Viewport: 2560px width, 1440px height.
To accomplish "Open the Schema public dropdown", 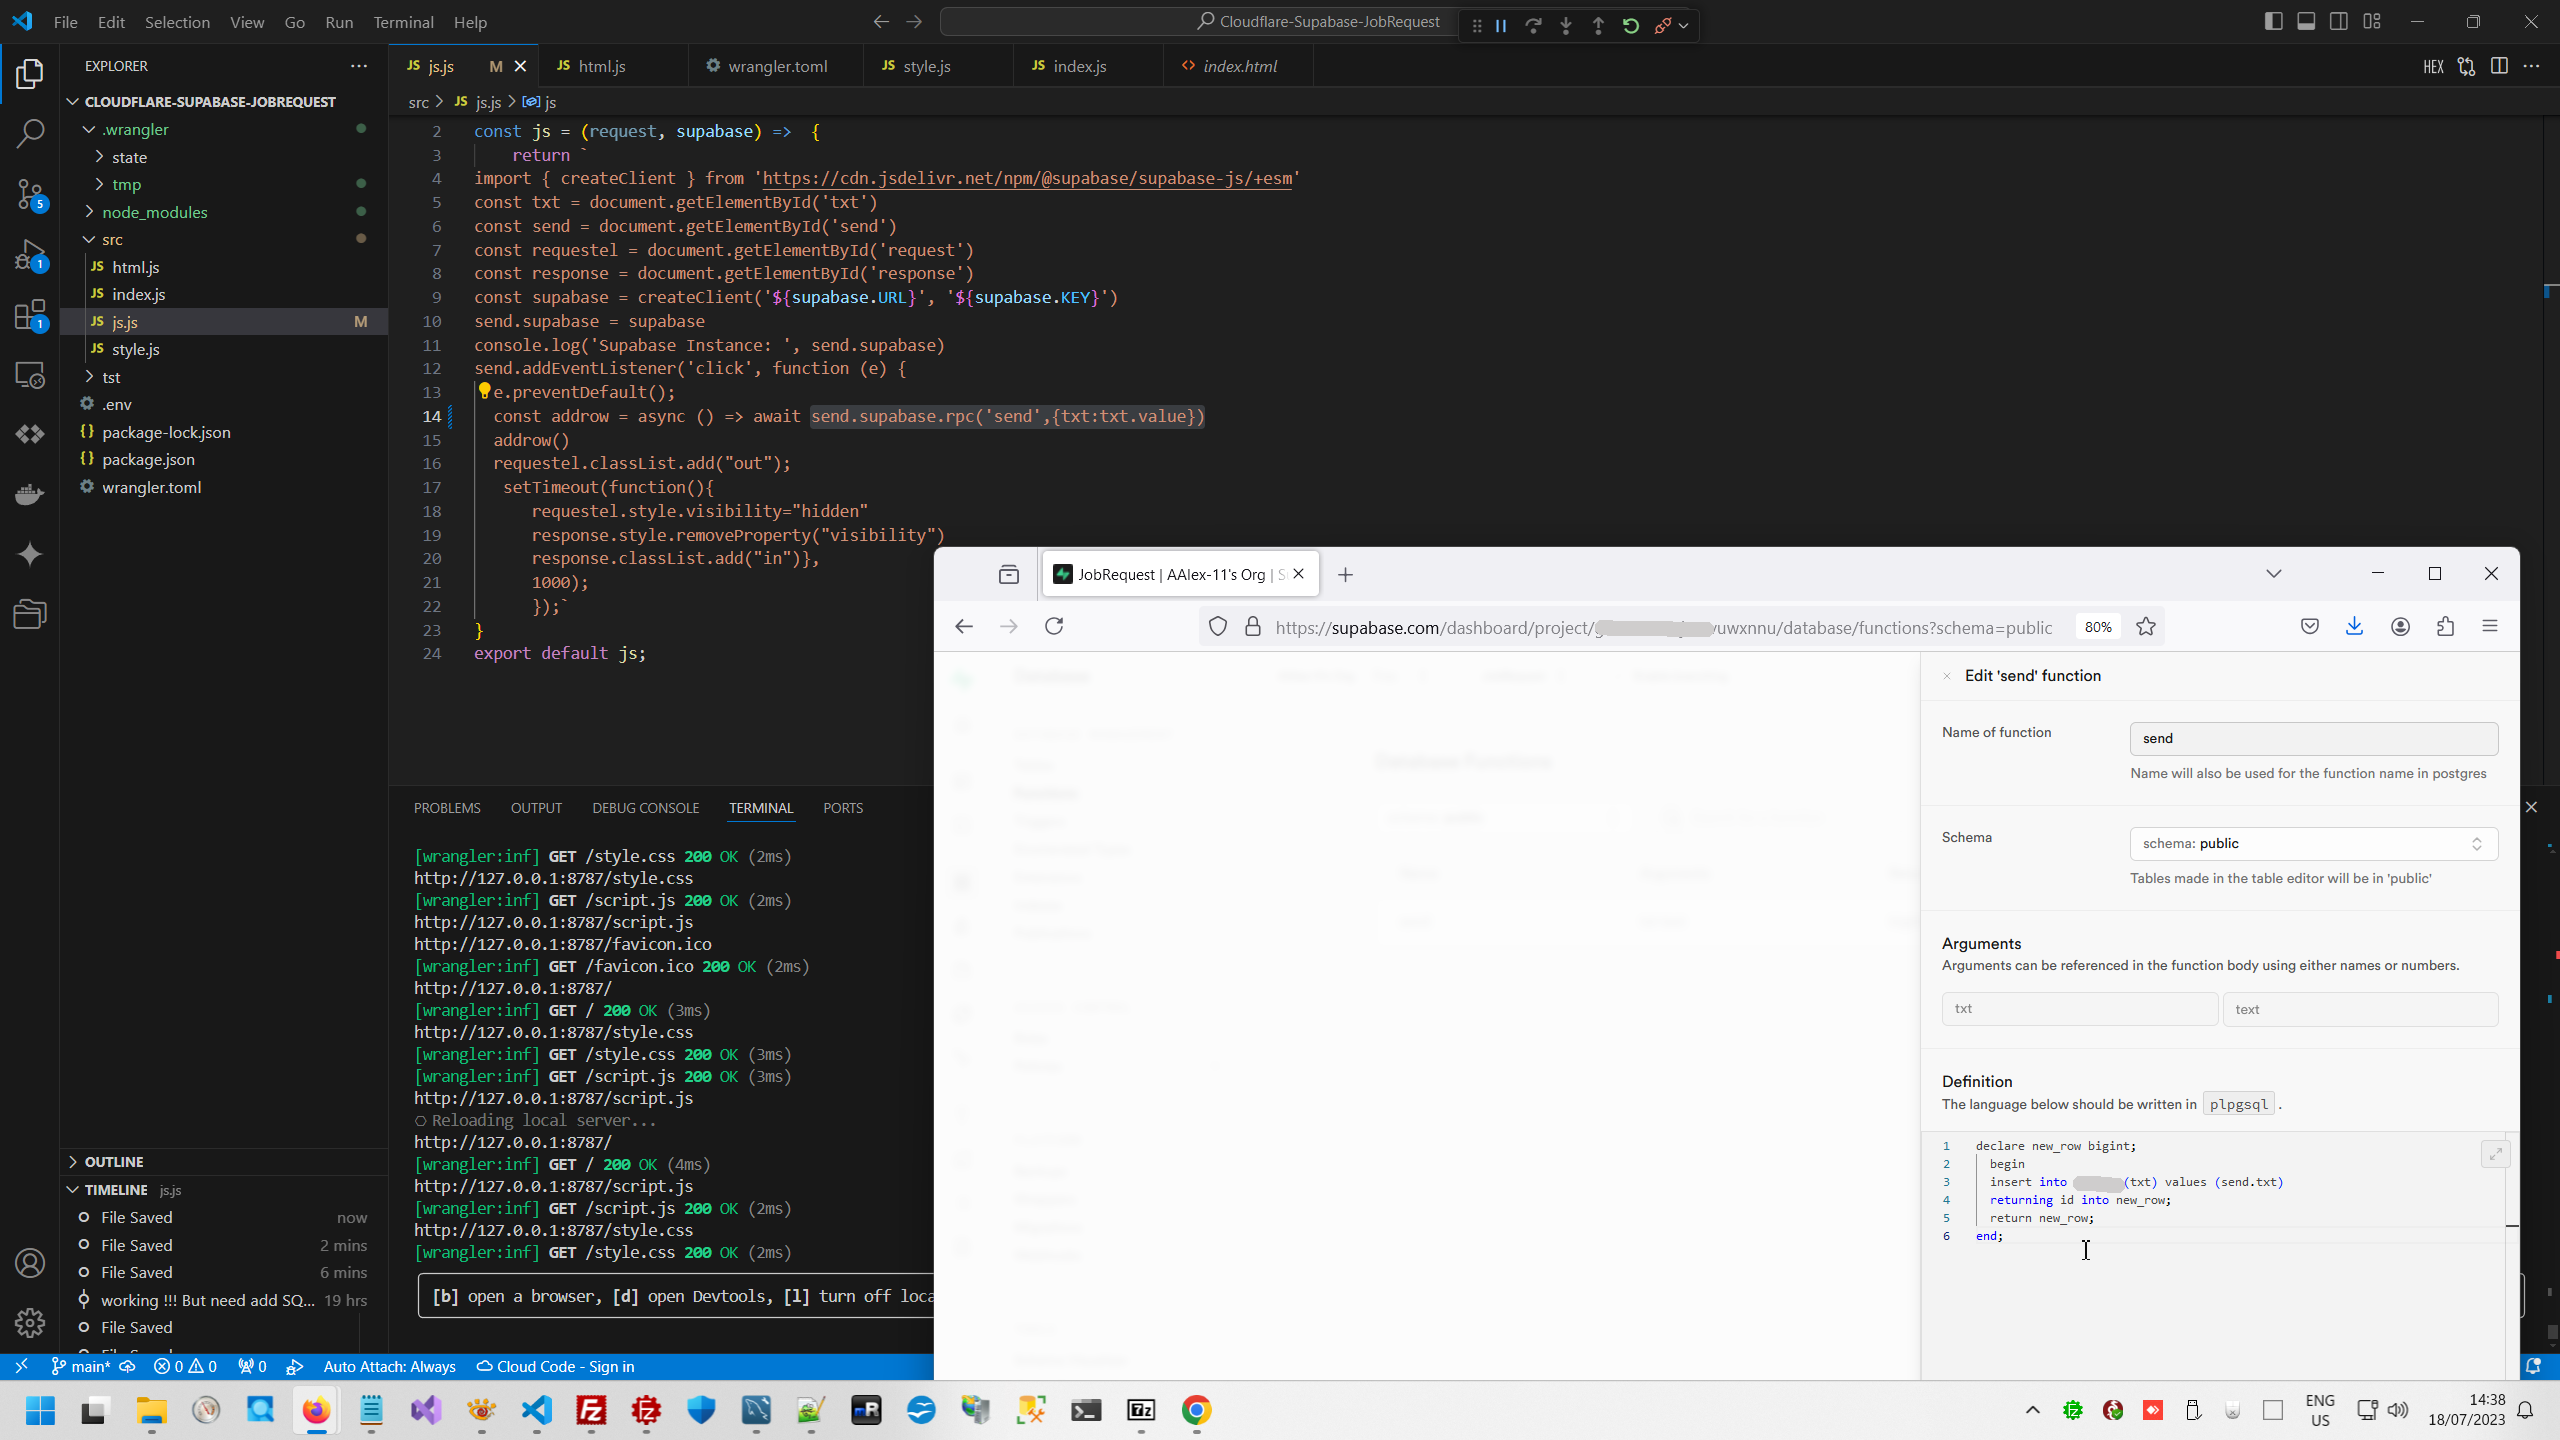I will [x=2313, y=843].
